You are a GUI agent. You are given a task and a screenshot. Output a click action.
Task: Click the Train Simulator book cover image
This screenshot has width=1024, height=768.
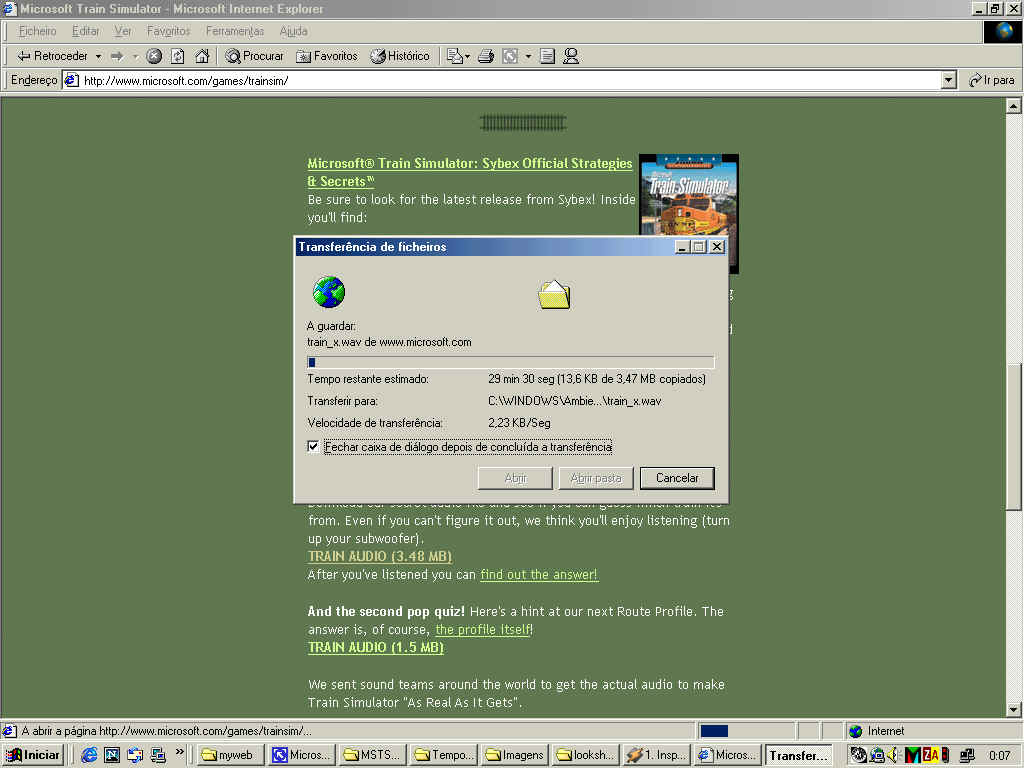pos(688,195)
